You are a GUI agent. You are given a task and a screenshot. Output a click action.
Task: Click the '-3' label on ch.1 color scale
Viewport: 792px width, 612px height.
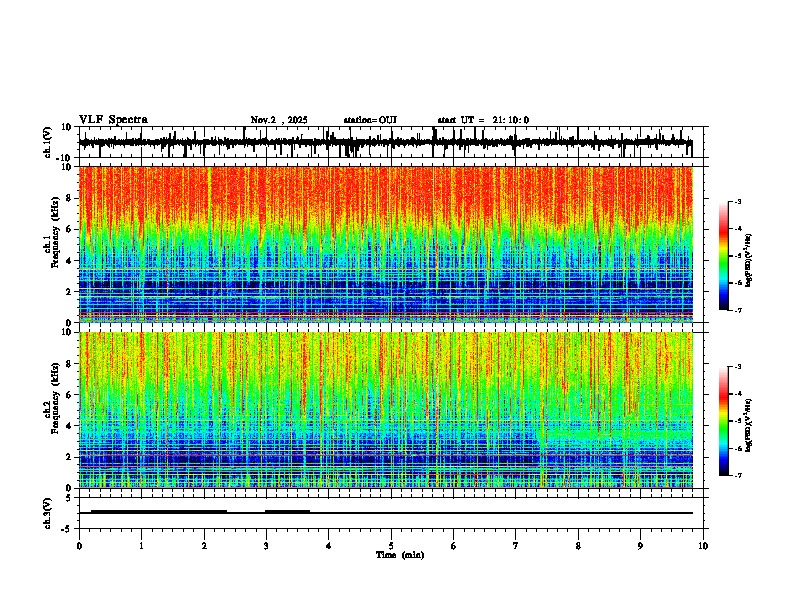(x=738, y=202)
